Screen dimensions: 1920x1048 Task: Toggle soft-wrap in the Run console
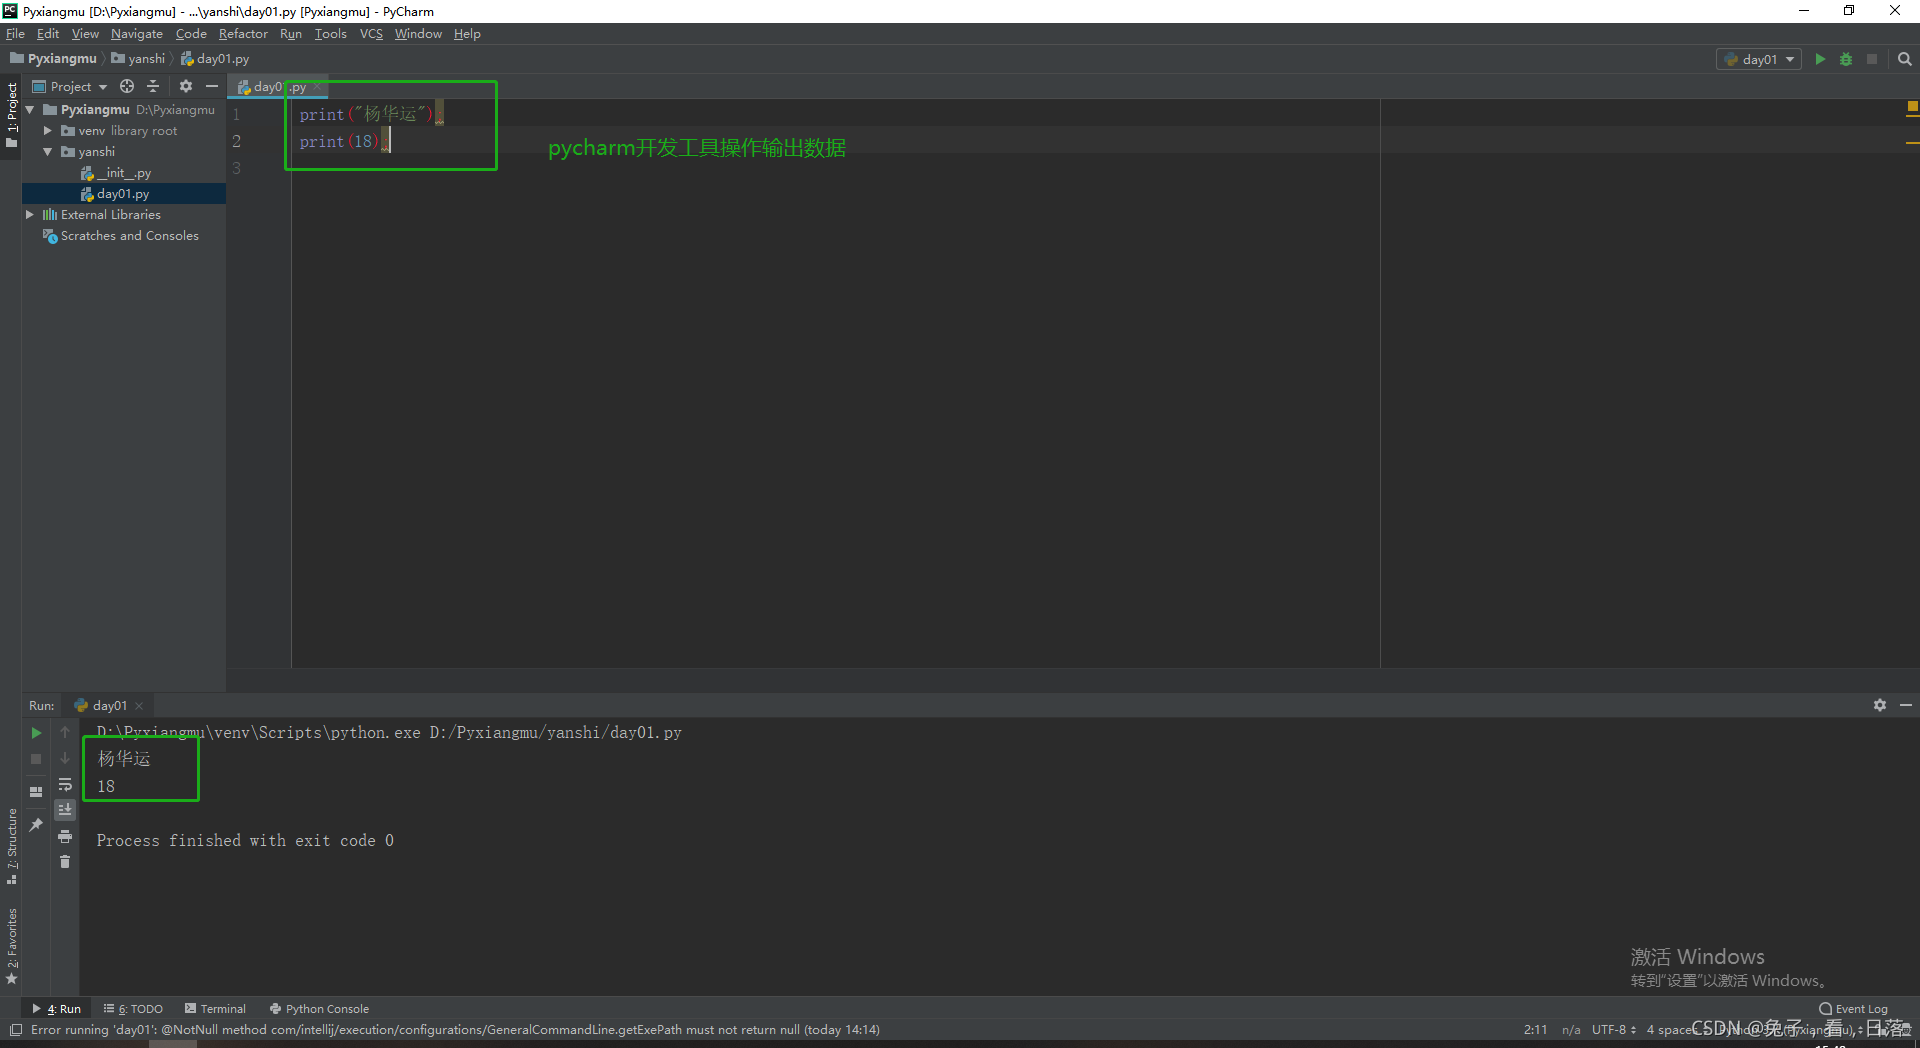click(65, 785)
